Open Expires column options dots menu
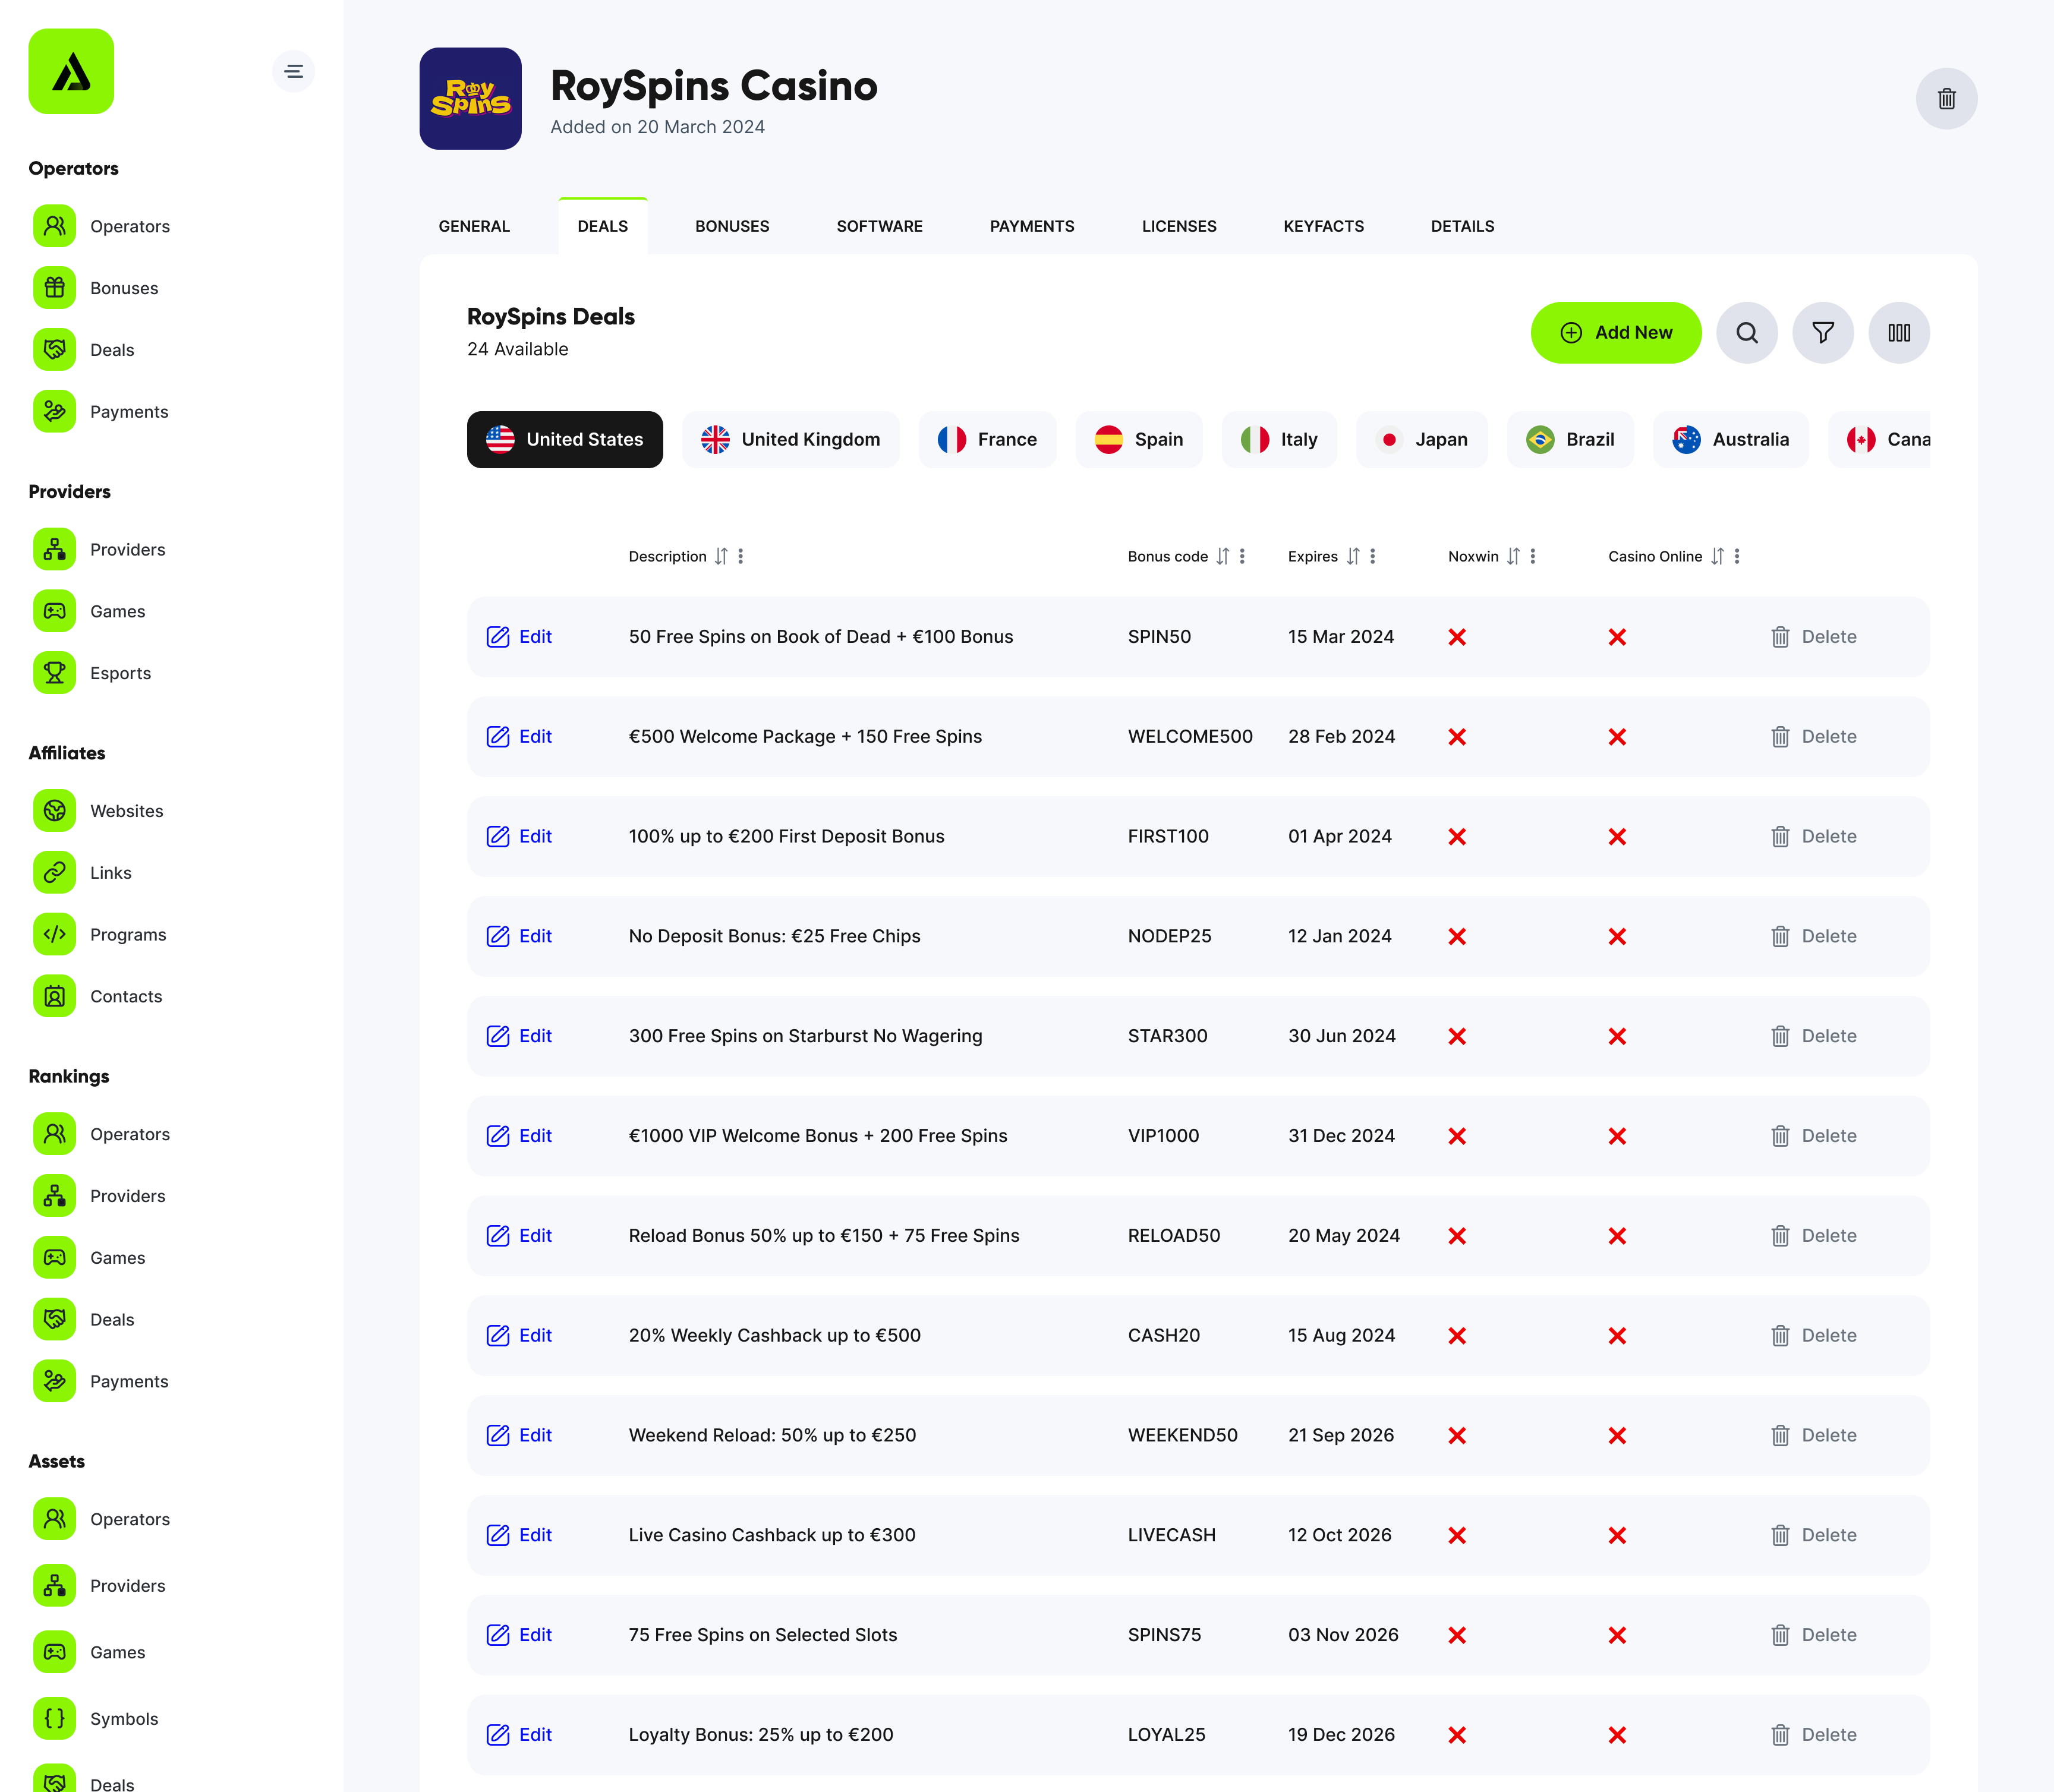The height and width of the screenshot is (1792, 2054). (1372, 556)
